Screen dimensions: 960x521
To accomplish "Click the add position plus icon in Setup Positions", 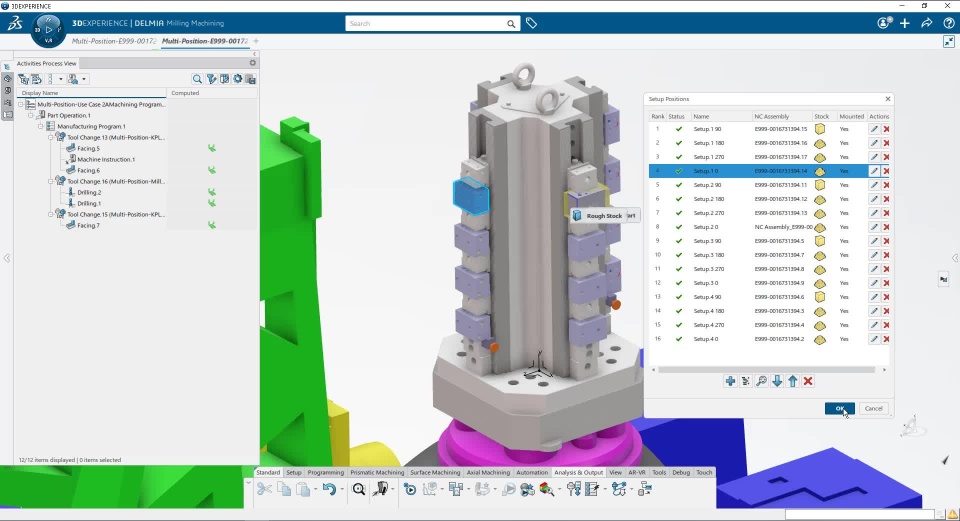I will point(730,381).
